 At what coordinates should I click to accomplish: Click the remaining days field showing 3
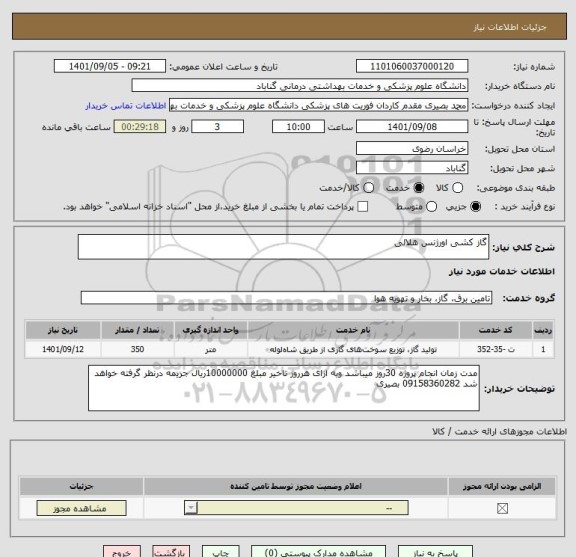(217, 127)
